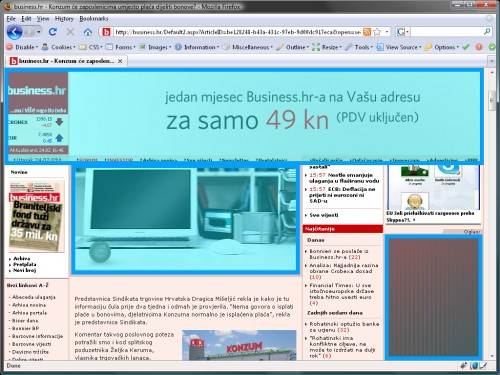Click the browser Back arrow button
Viewport: 500px width, 375px height.
tap(14, 32)
